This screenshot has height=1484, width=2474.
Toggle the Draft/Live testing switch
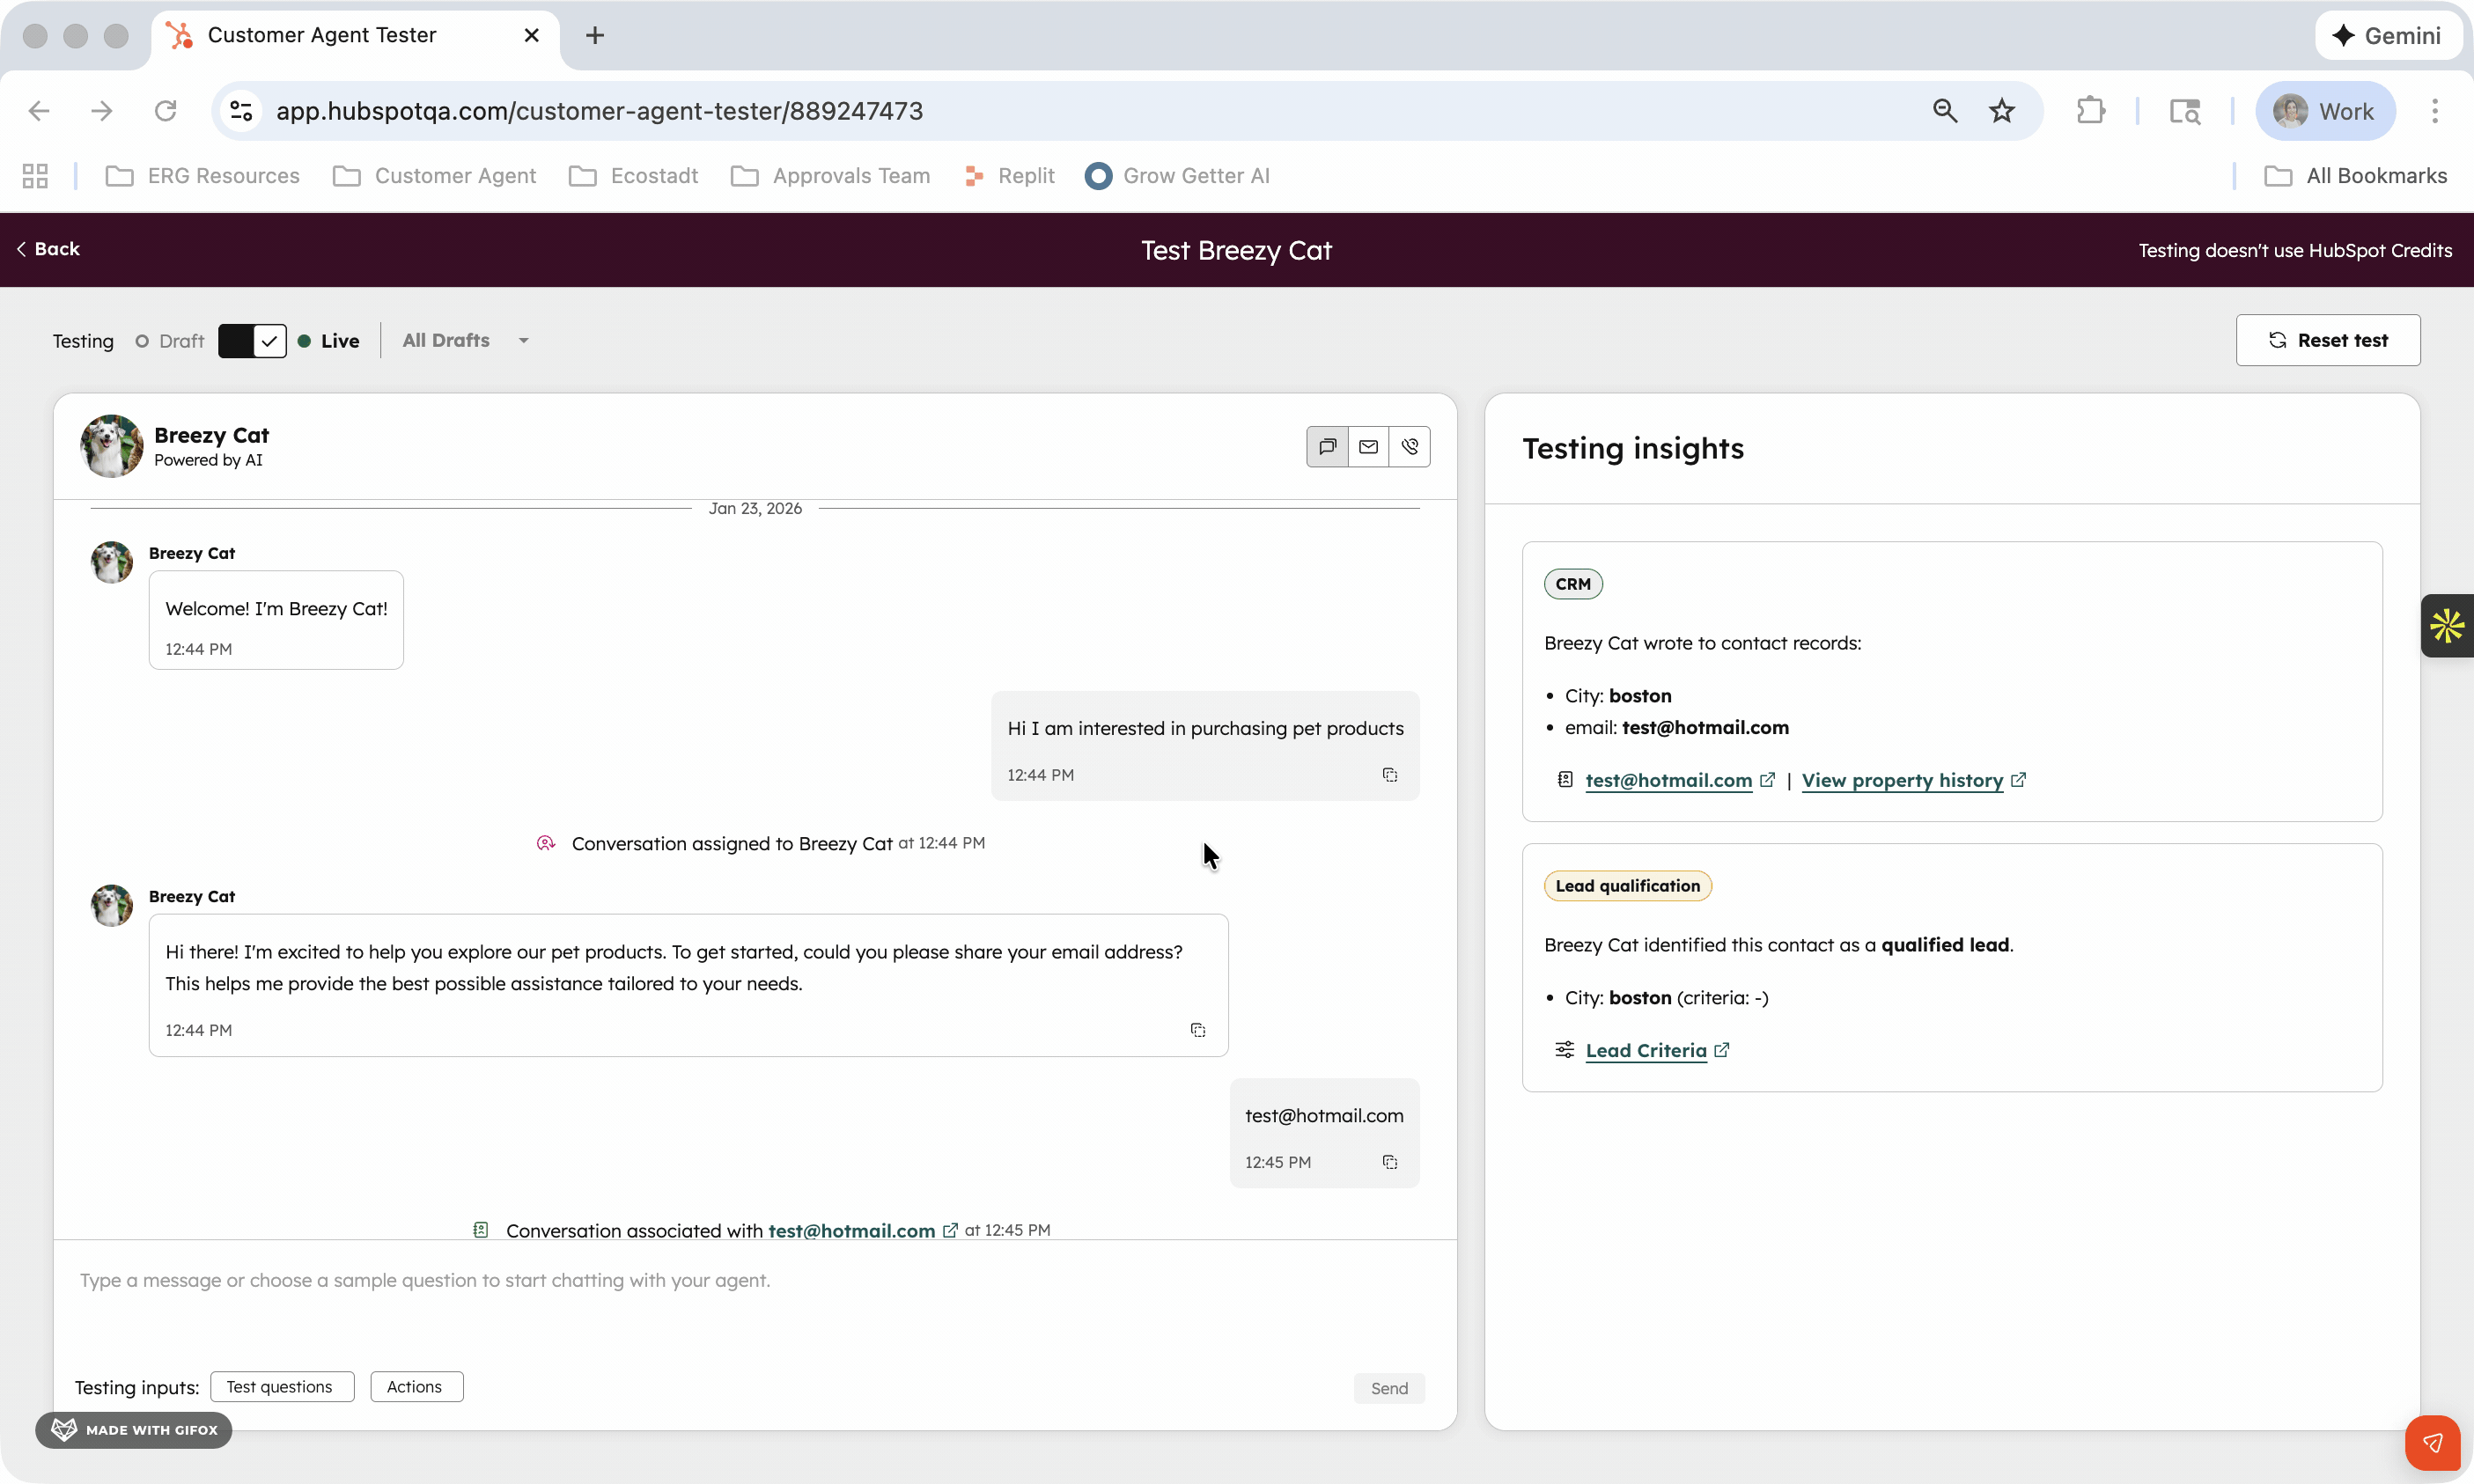[x=252, y=341]
